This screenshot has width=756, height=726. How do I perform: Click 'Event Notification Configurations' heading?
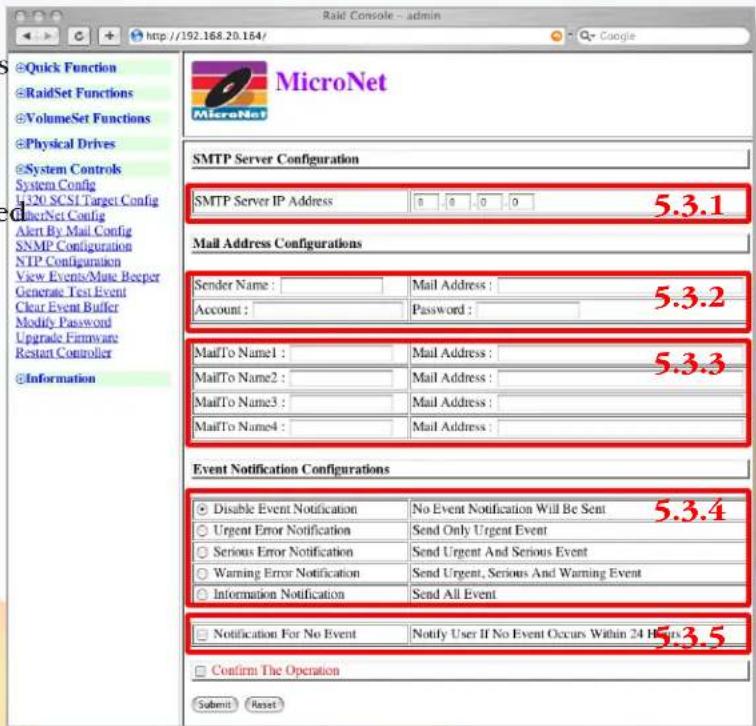point(291,470)
